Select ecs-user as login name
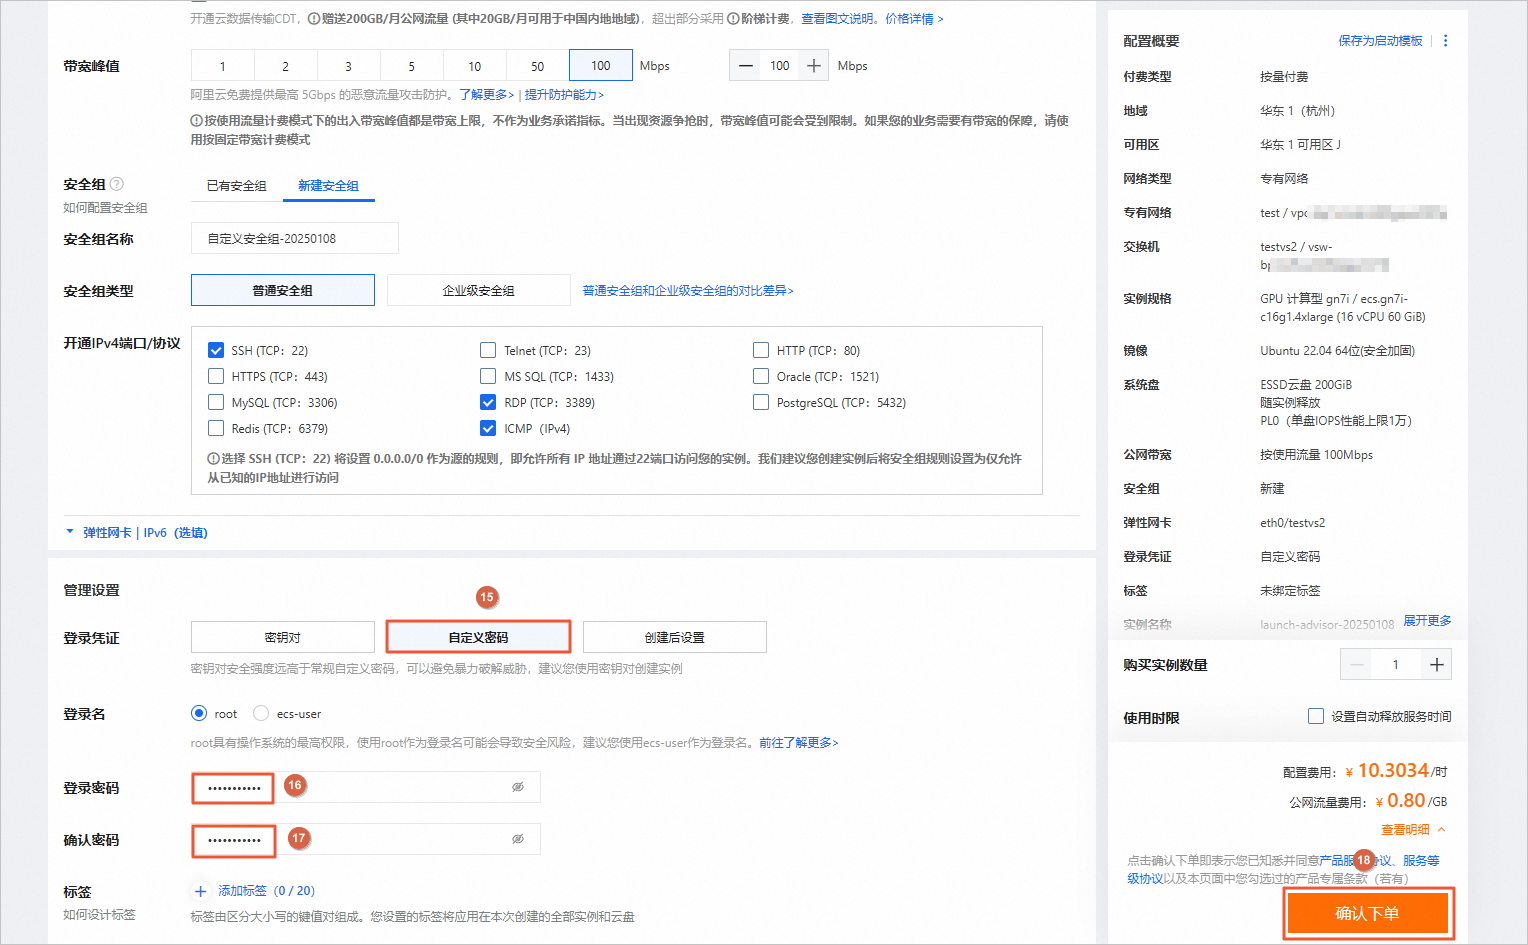Screen dimensions: 1528x945 point(261,713)
